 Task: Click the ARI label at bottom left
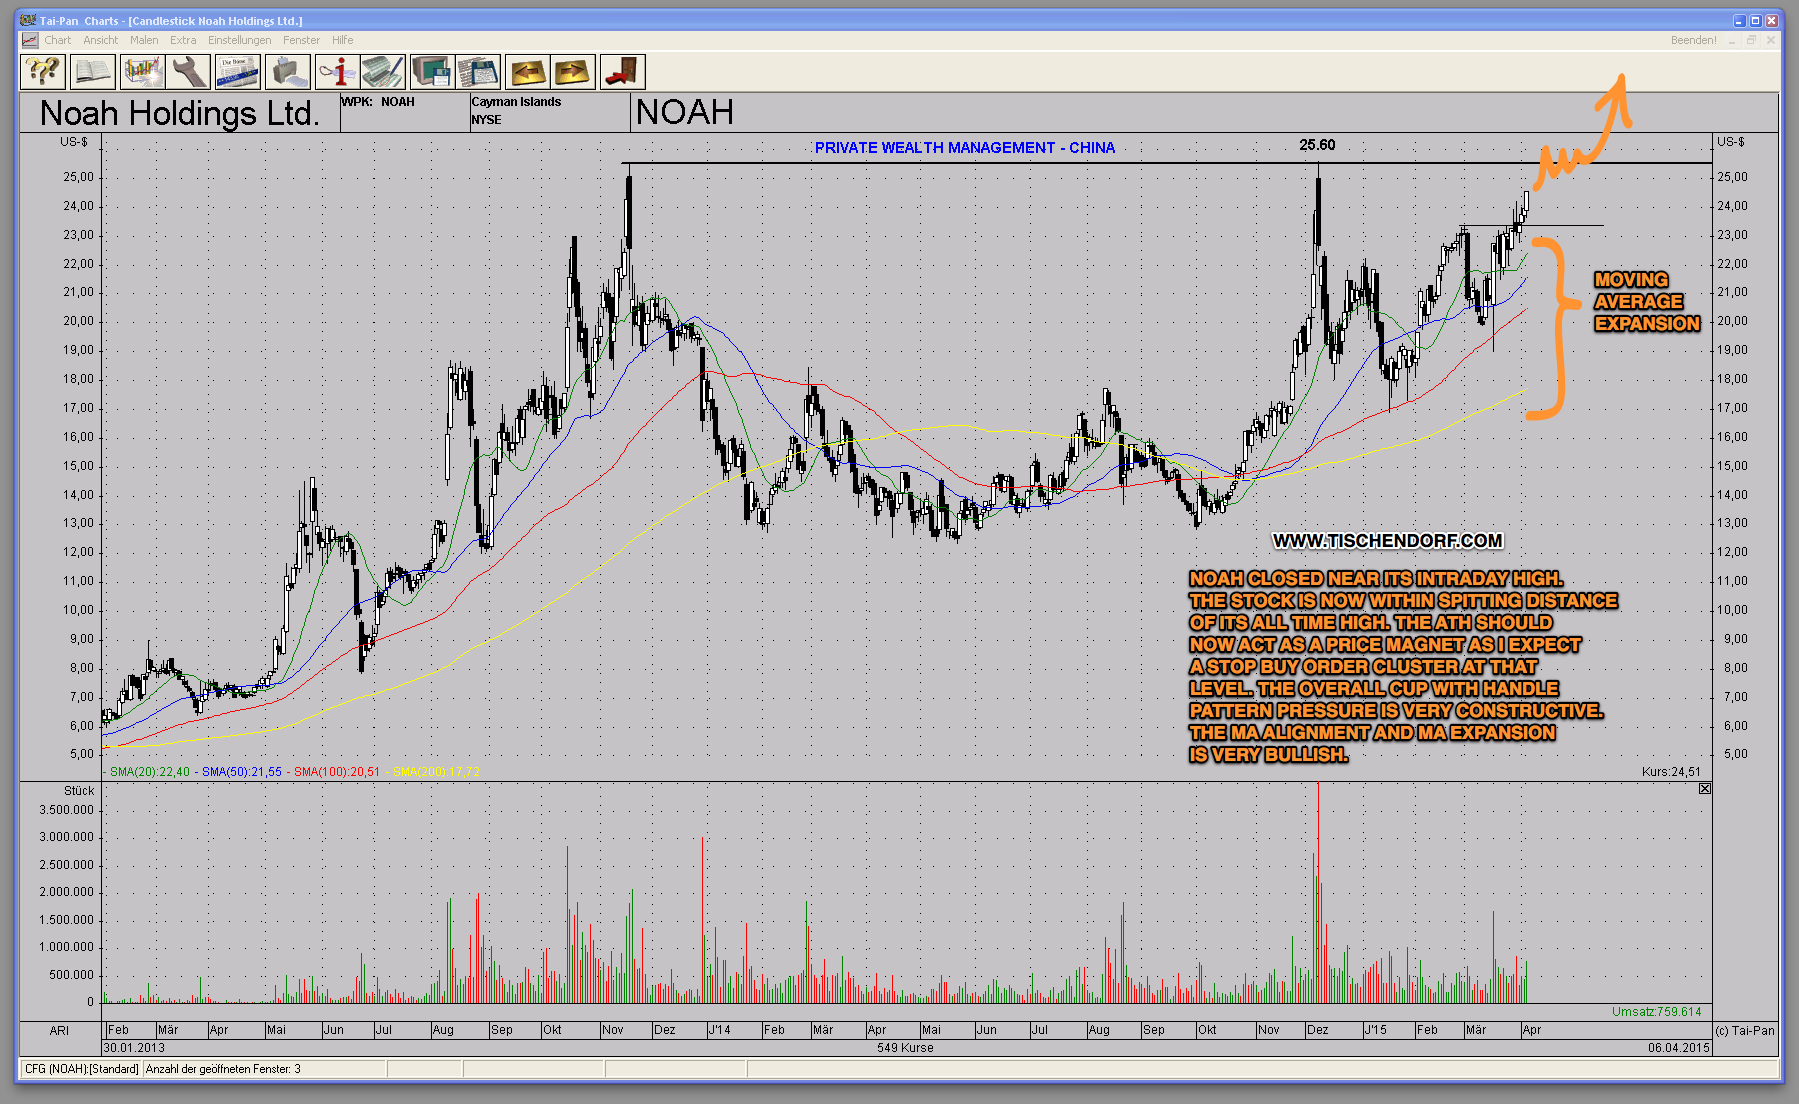[60, 1030]
